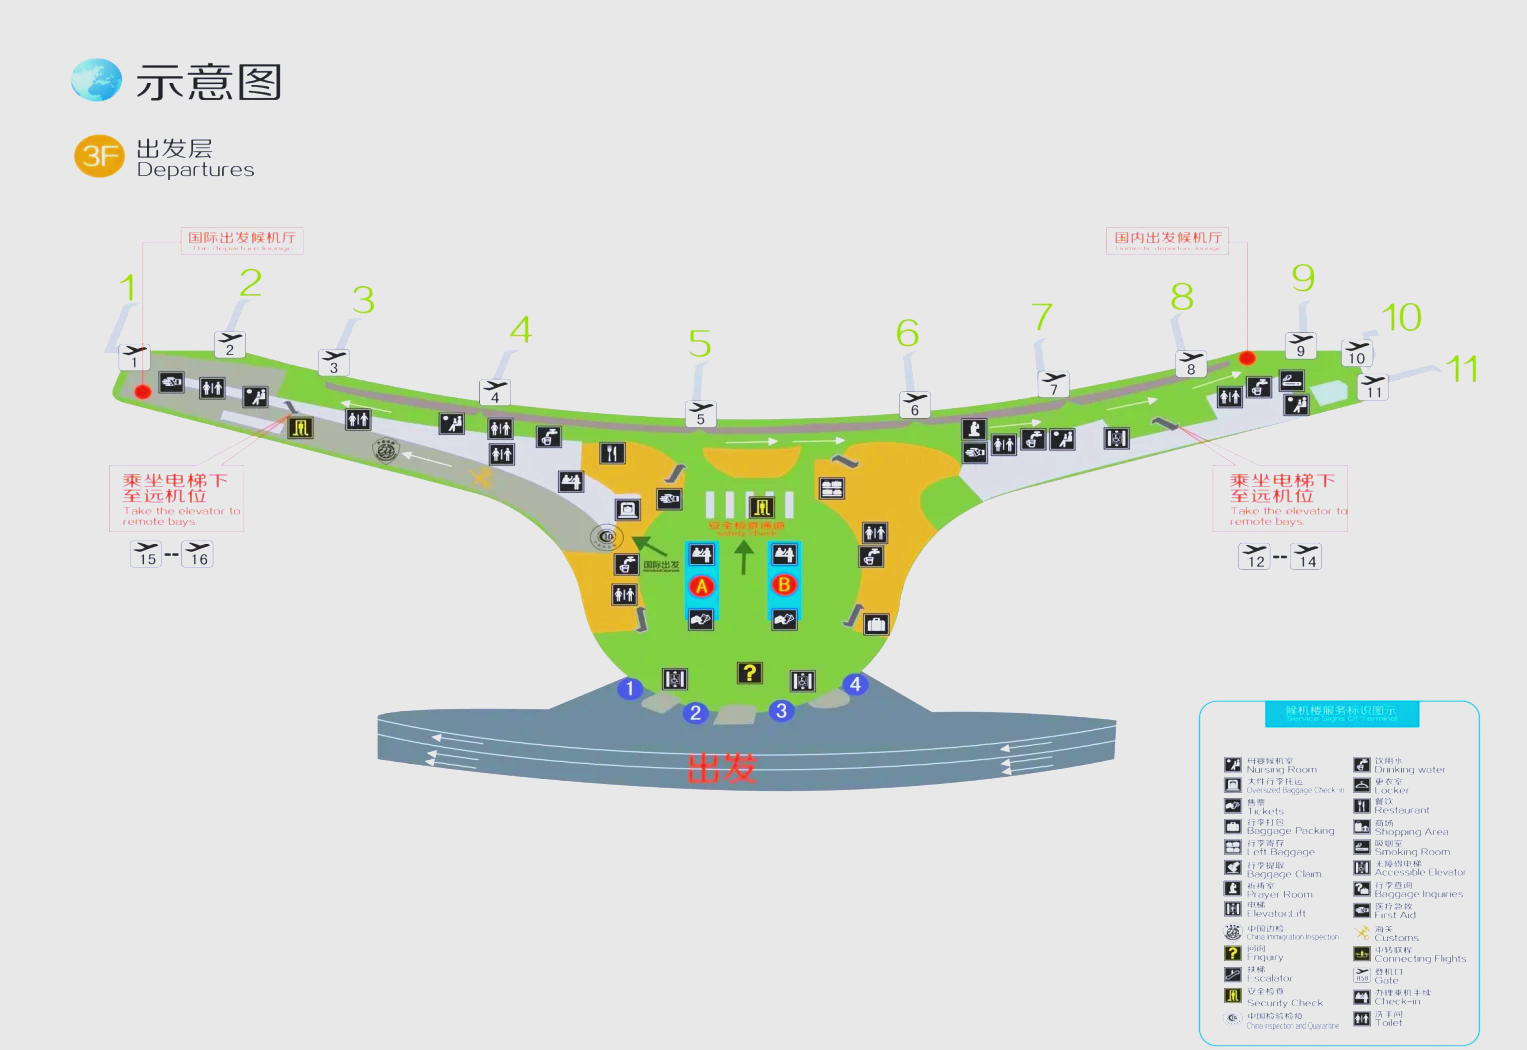Click the globe icon beside 示意图 title

click(96, 80)
